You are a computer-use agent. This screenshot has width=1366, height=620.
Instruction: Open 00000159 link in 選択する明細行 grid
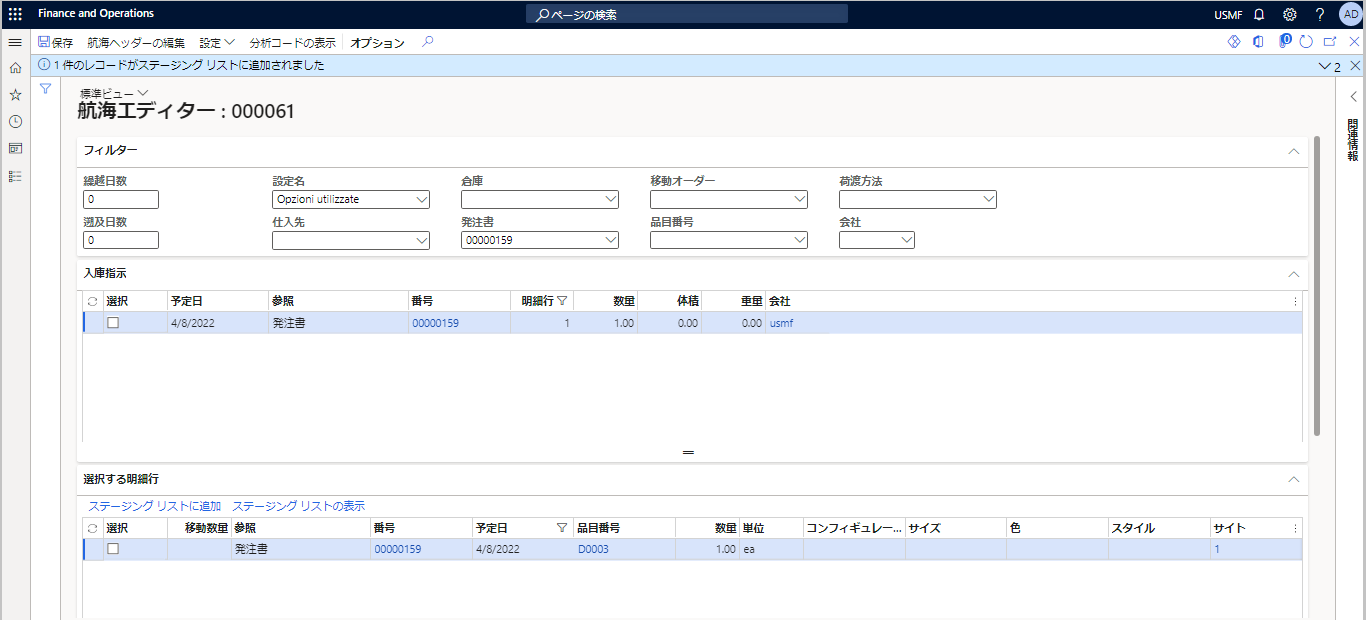pyautogui.click(x=398, y=549)
